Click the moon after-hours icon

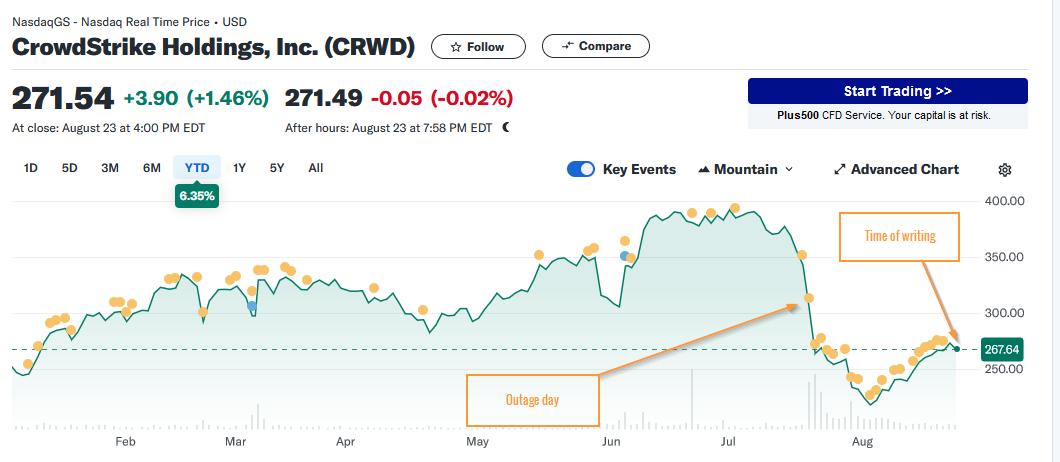coord(506,127)
